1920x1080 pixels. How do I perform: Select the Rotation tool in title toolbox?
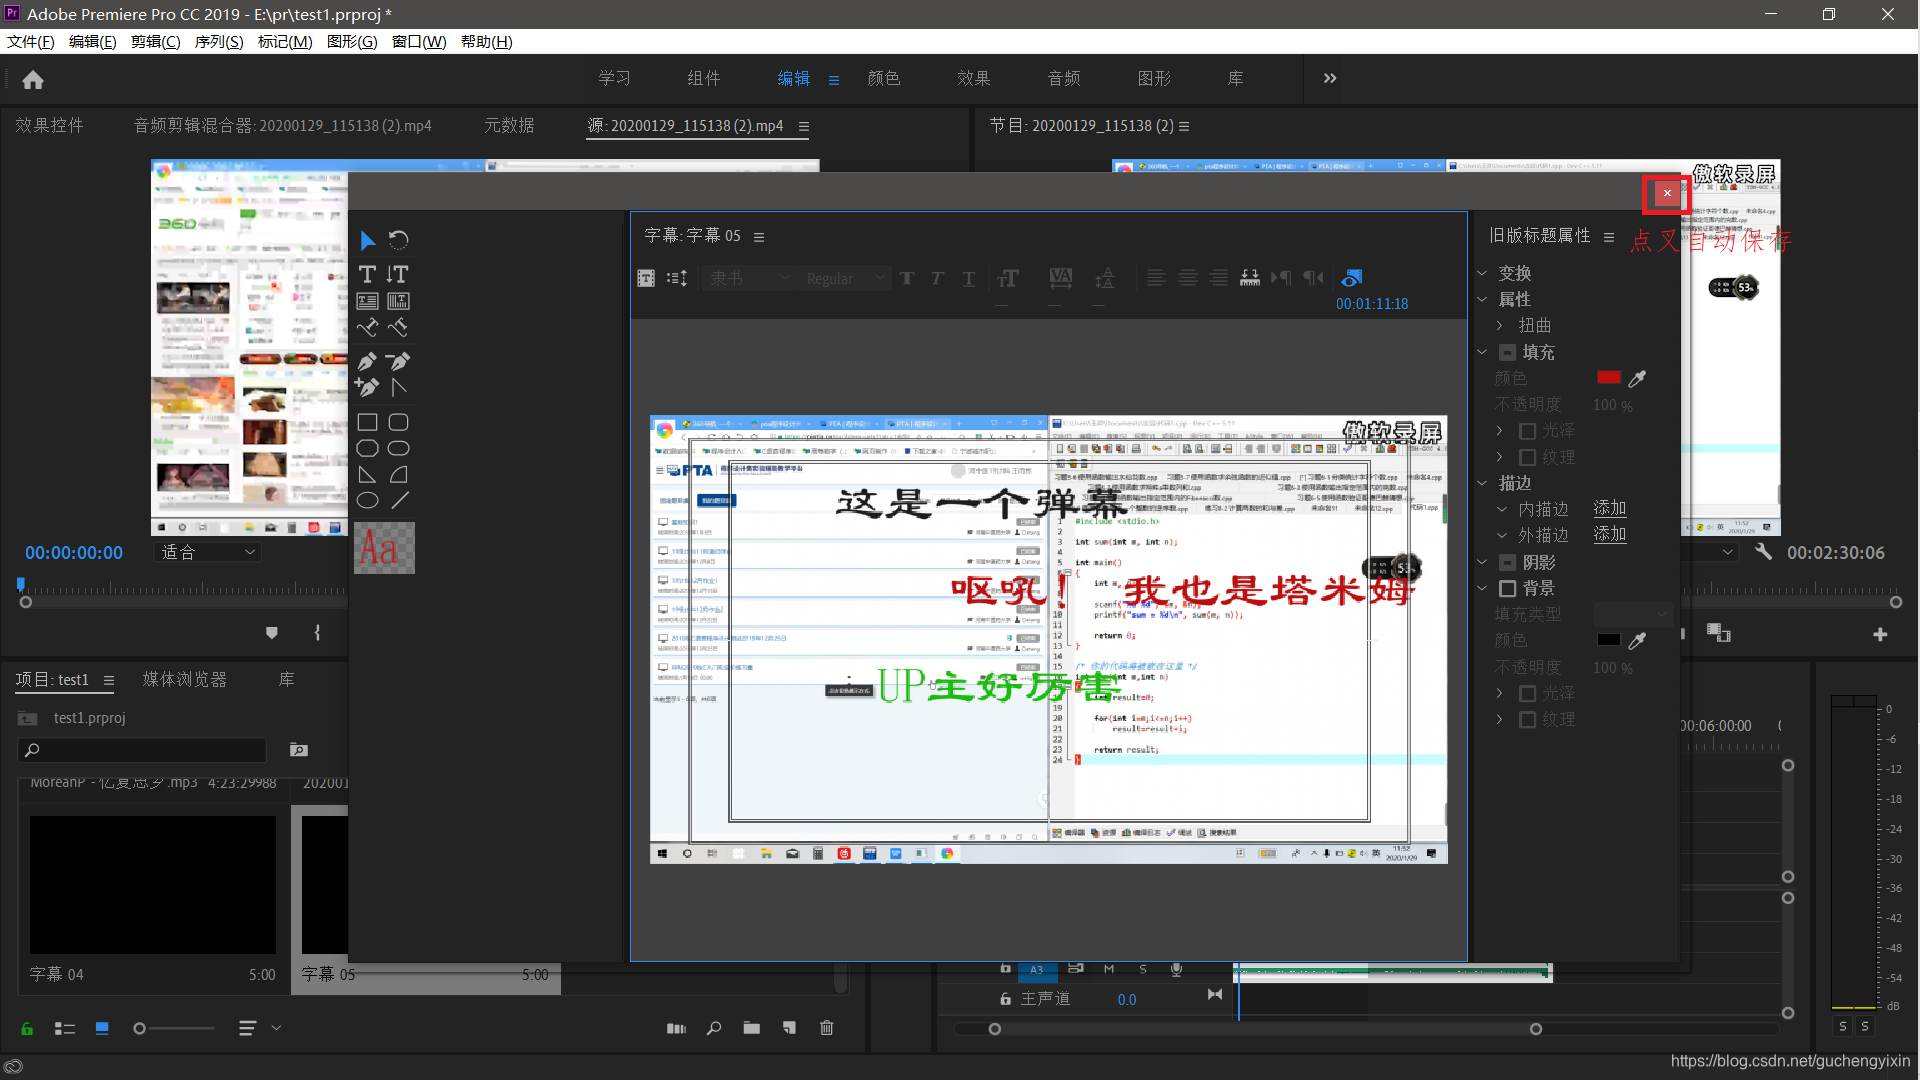(x=398, y=240)
